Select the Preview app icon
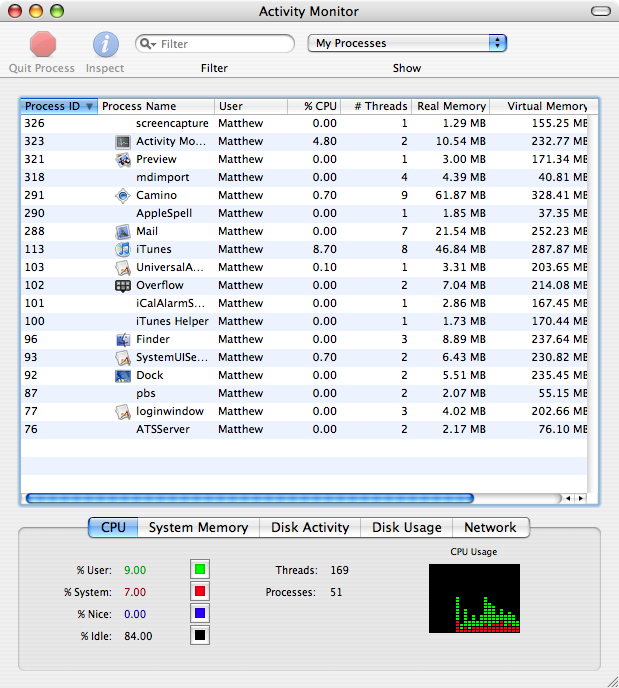The height and width of the screenshot is (688, 619). click(123, 160)
